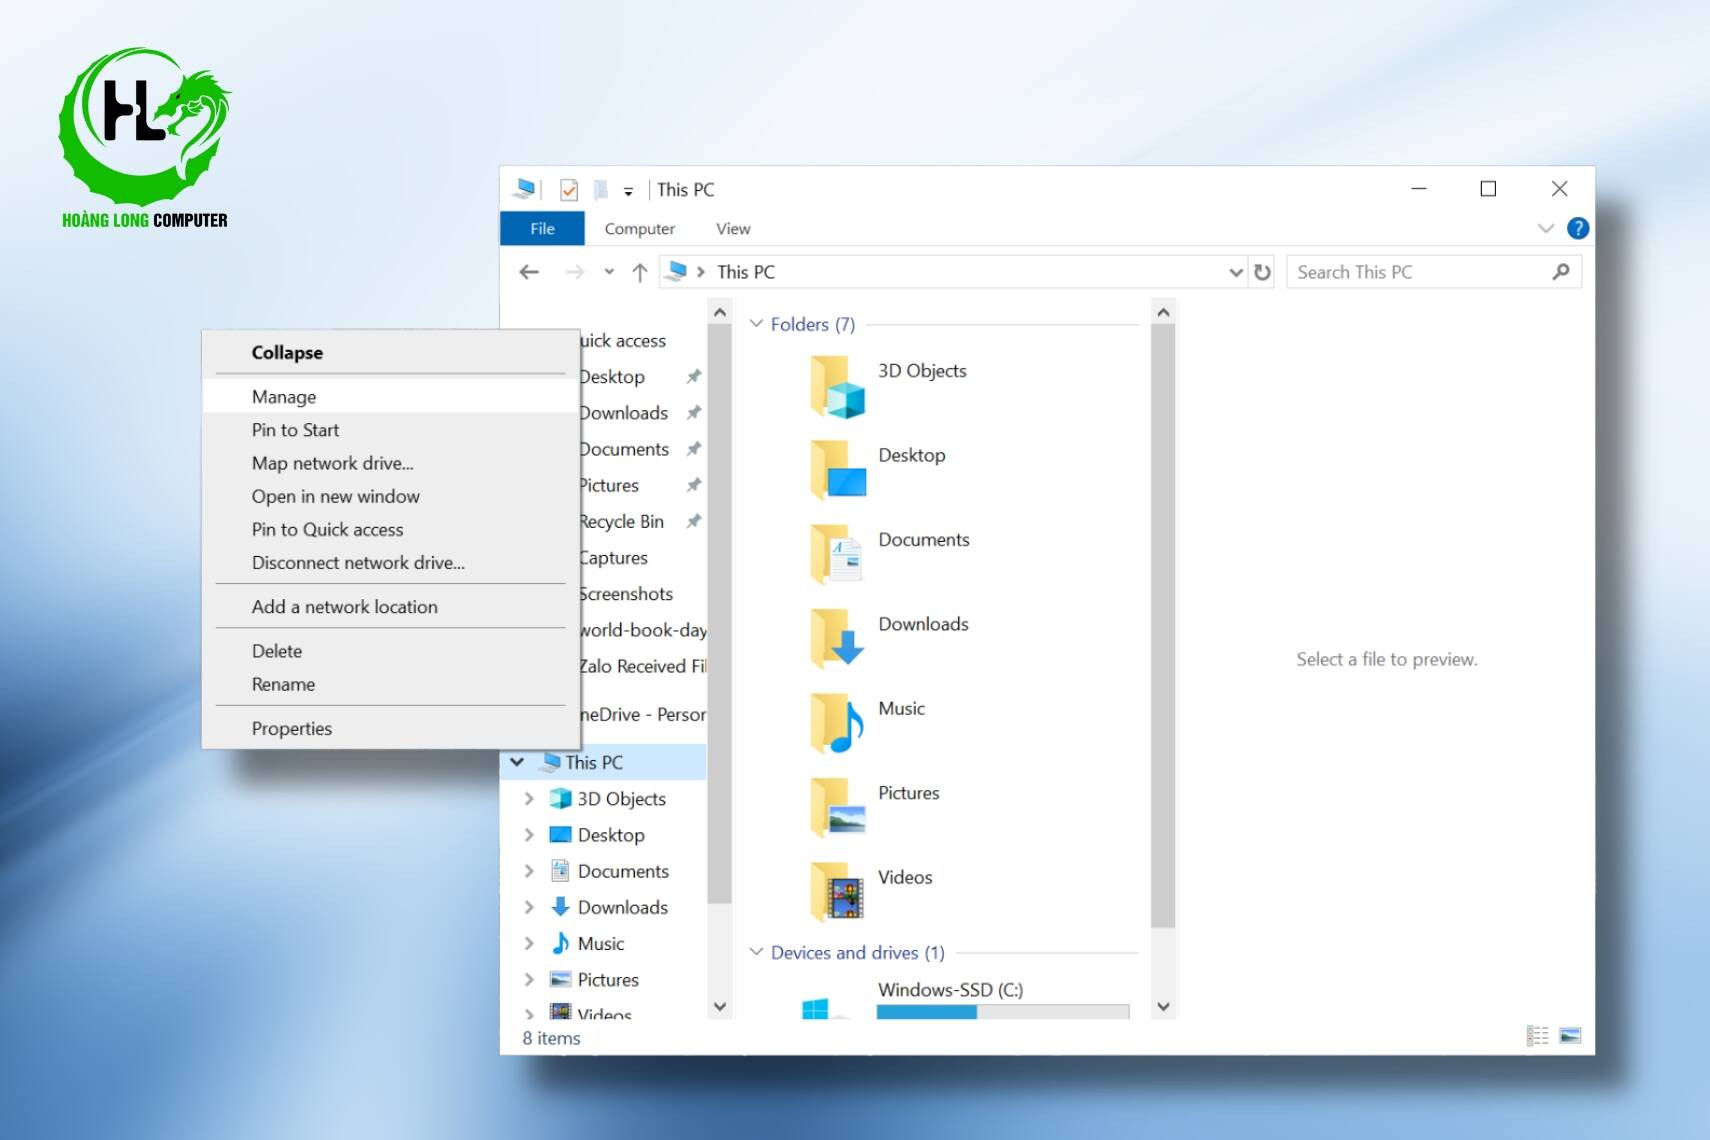Select the Windows-SSD (C:) drive

click(950, 990)
